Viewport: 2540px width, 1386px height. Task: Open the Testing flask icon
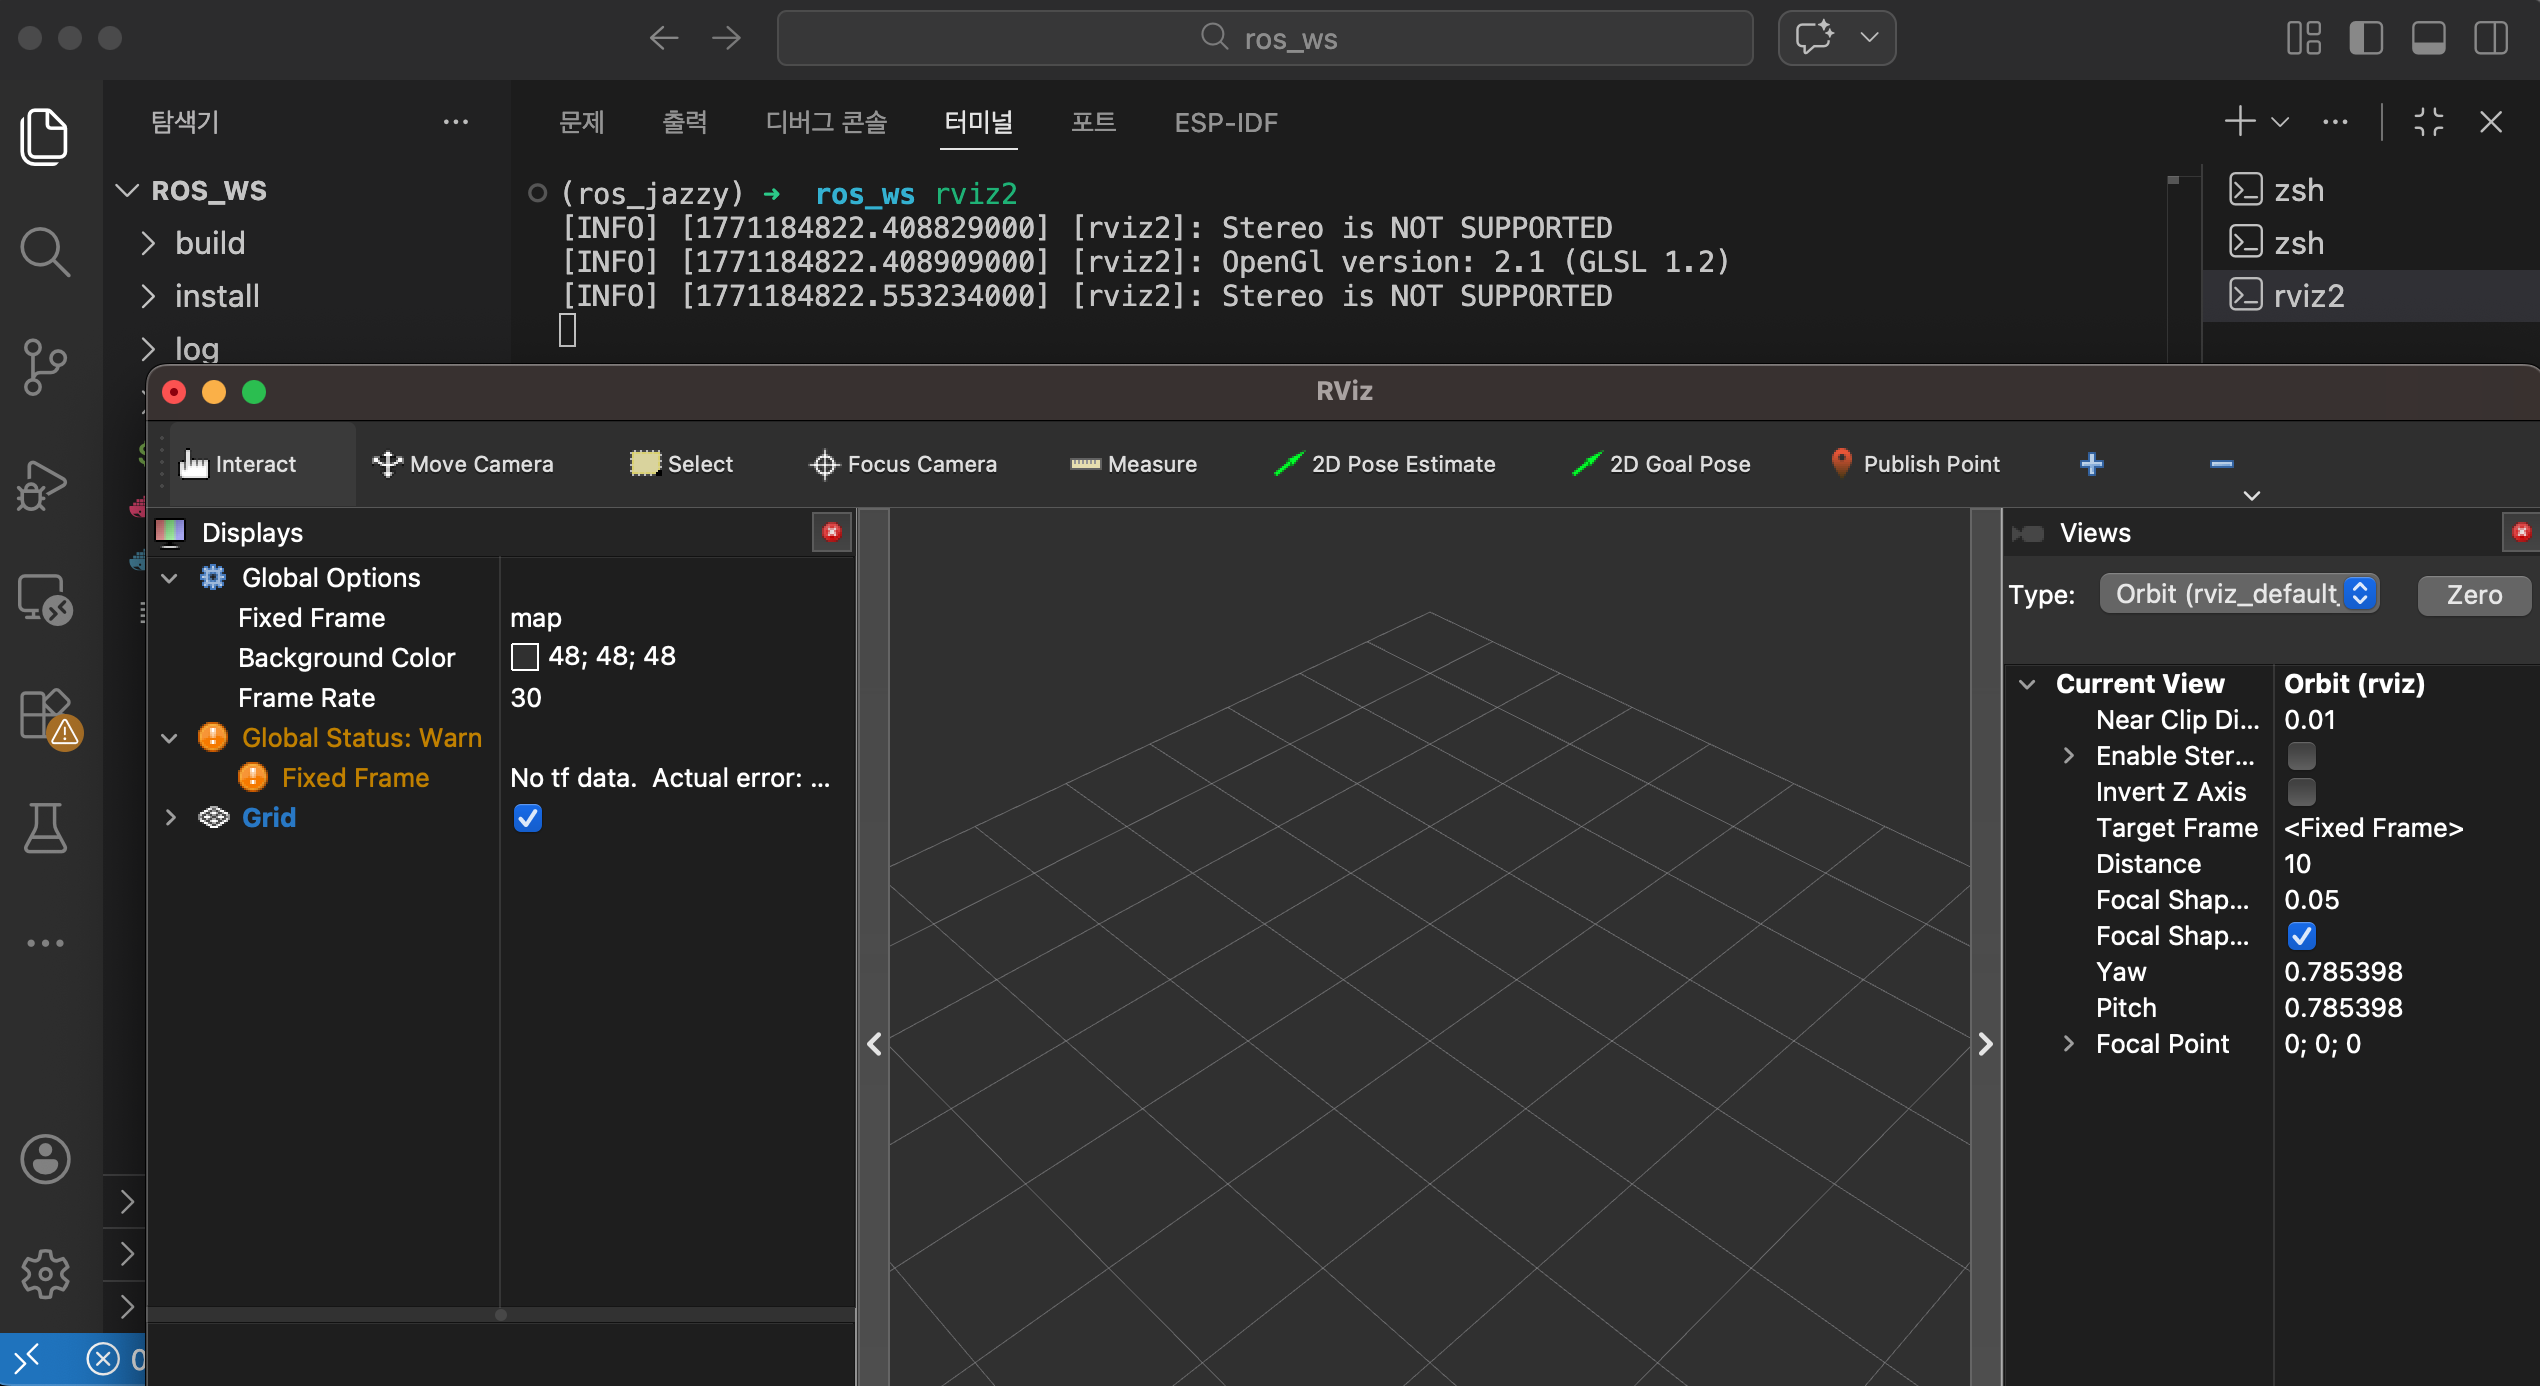coord(44,828)
